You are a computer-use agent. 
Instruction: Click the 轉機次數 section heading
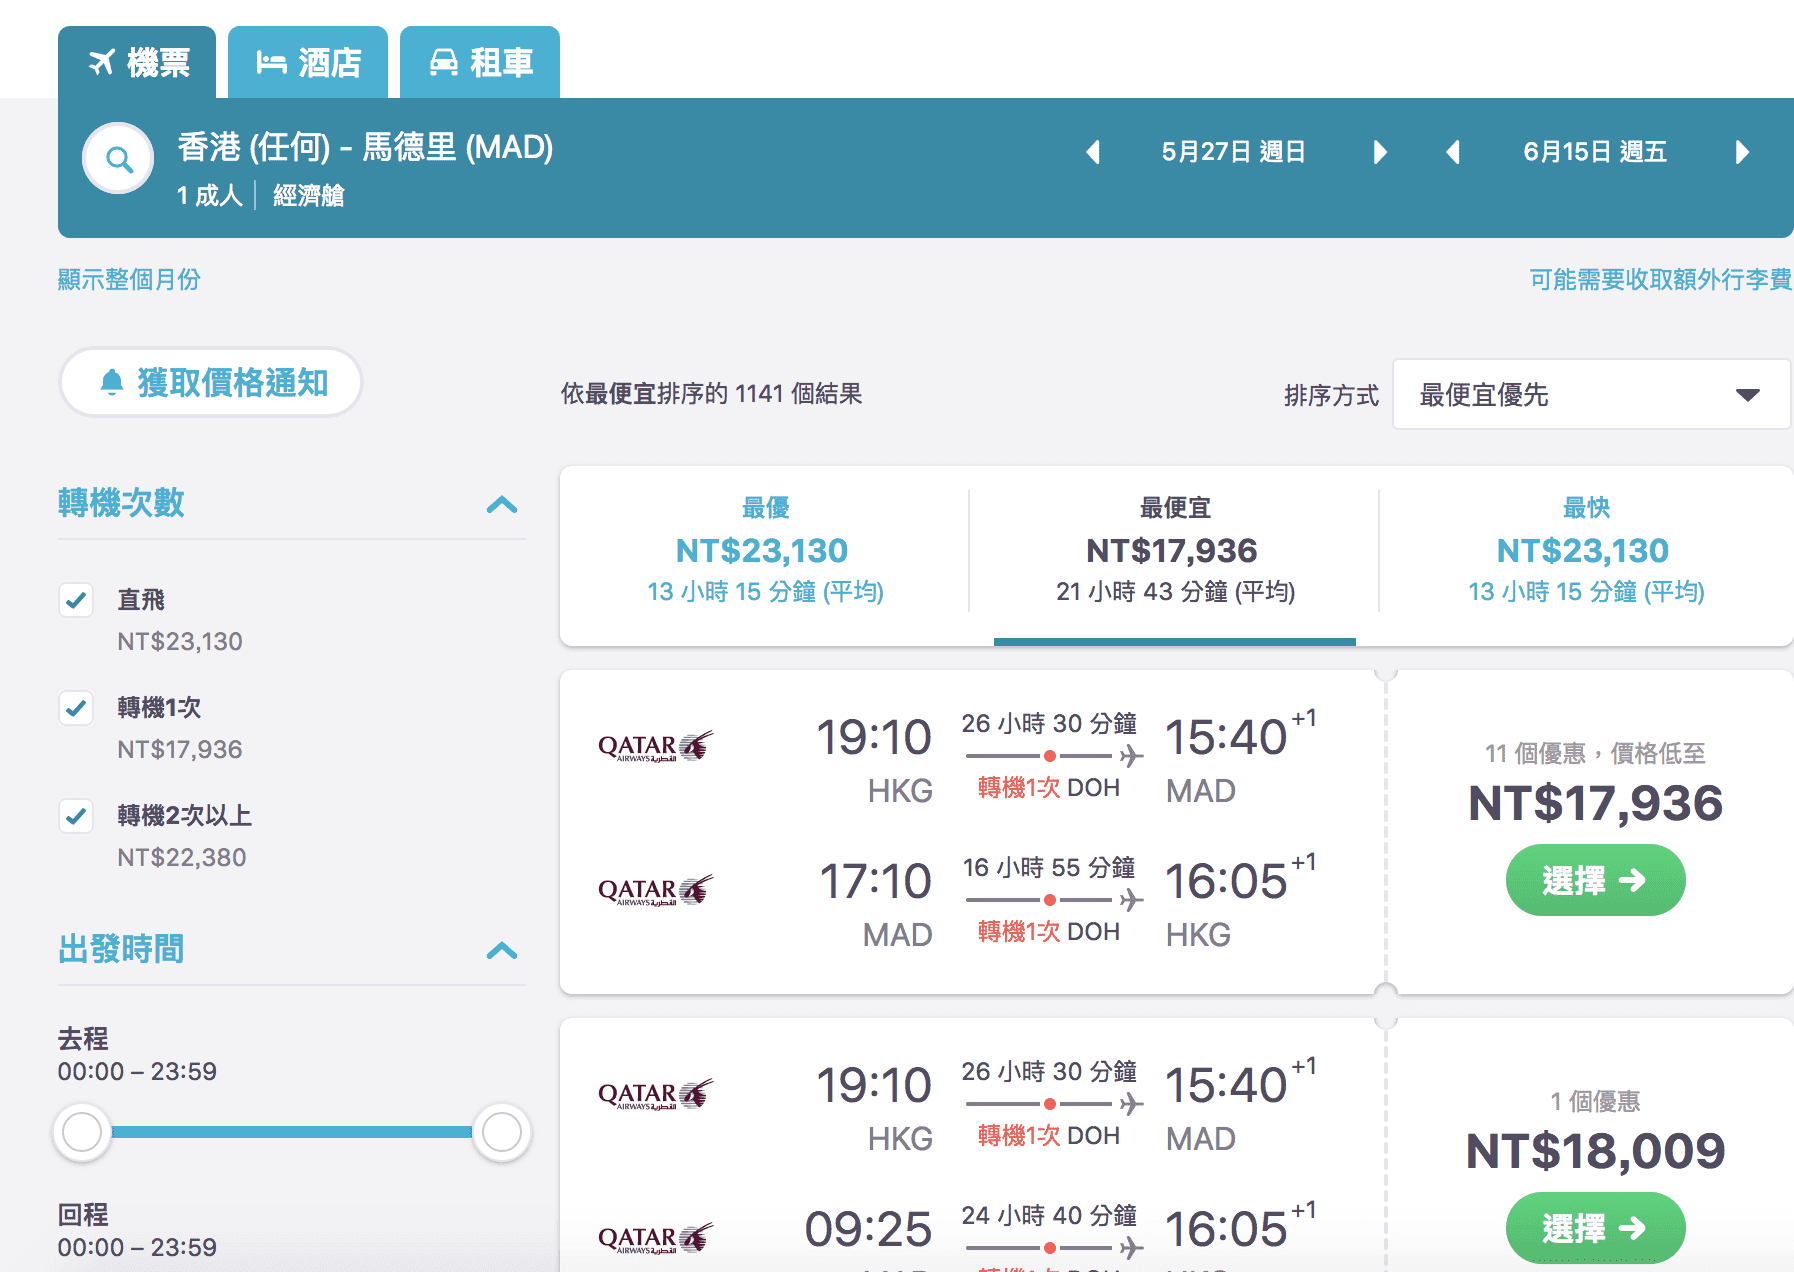(121, 502)
